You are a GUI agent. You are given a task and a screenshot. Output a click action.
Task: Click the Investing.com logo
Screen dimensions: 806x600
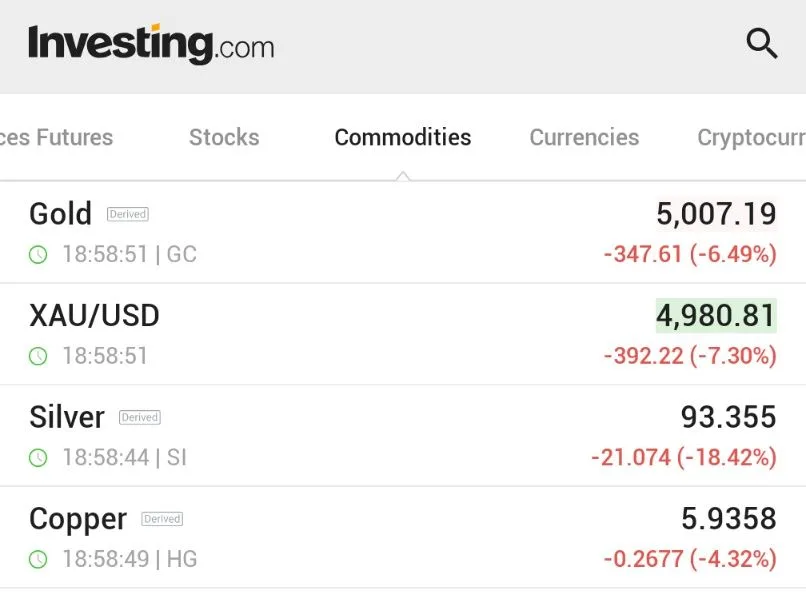coord(151,45)
